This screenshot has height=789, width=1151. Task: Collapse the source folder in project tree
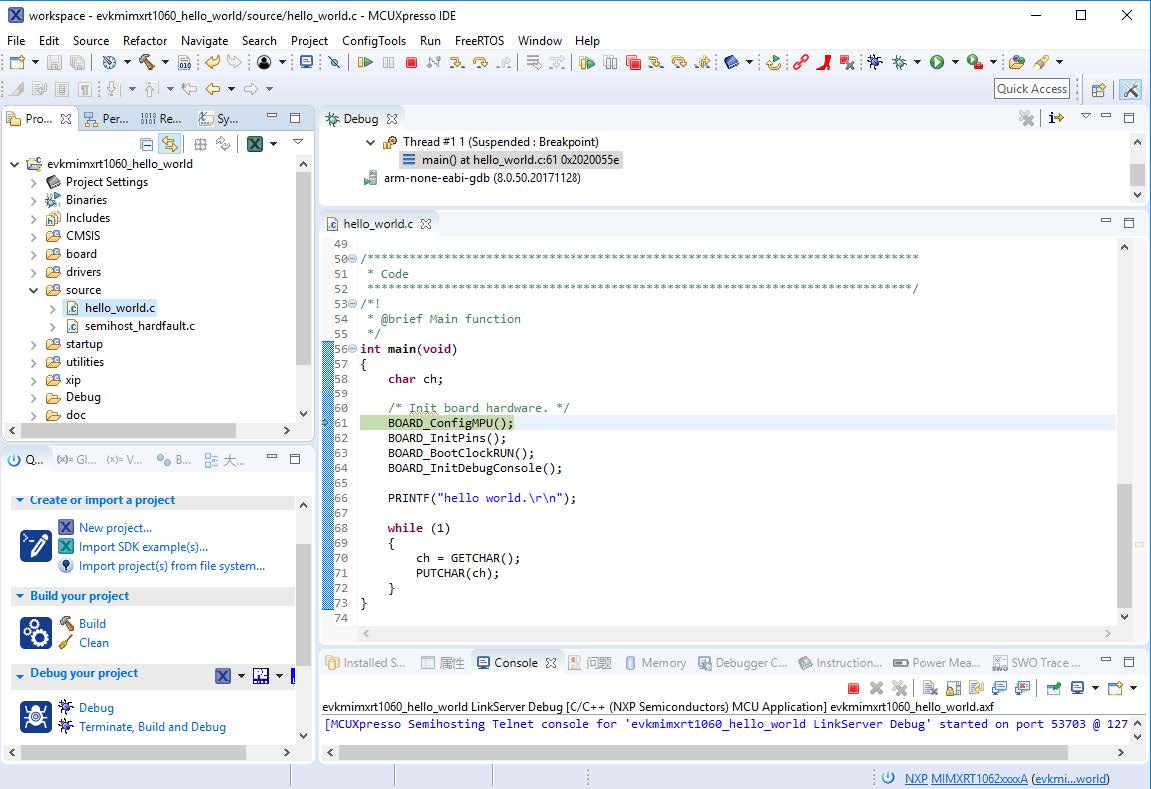[34, 290]
